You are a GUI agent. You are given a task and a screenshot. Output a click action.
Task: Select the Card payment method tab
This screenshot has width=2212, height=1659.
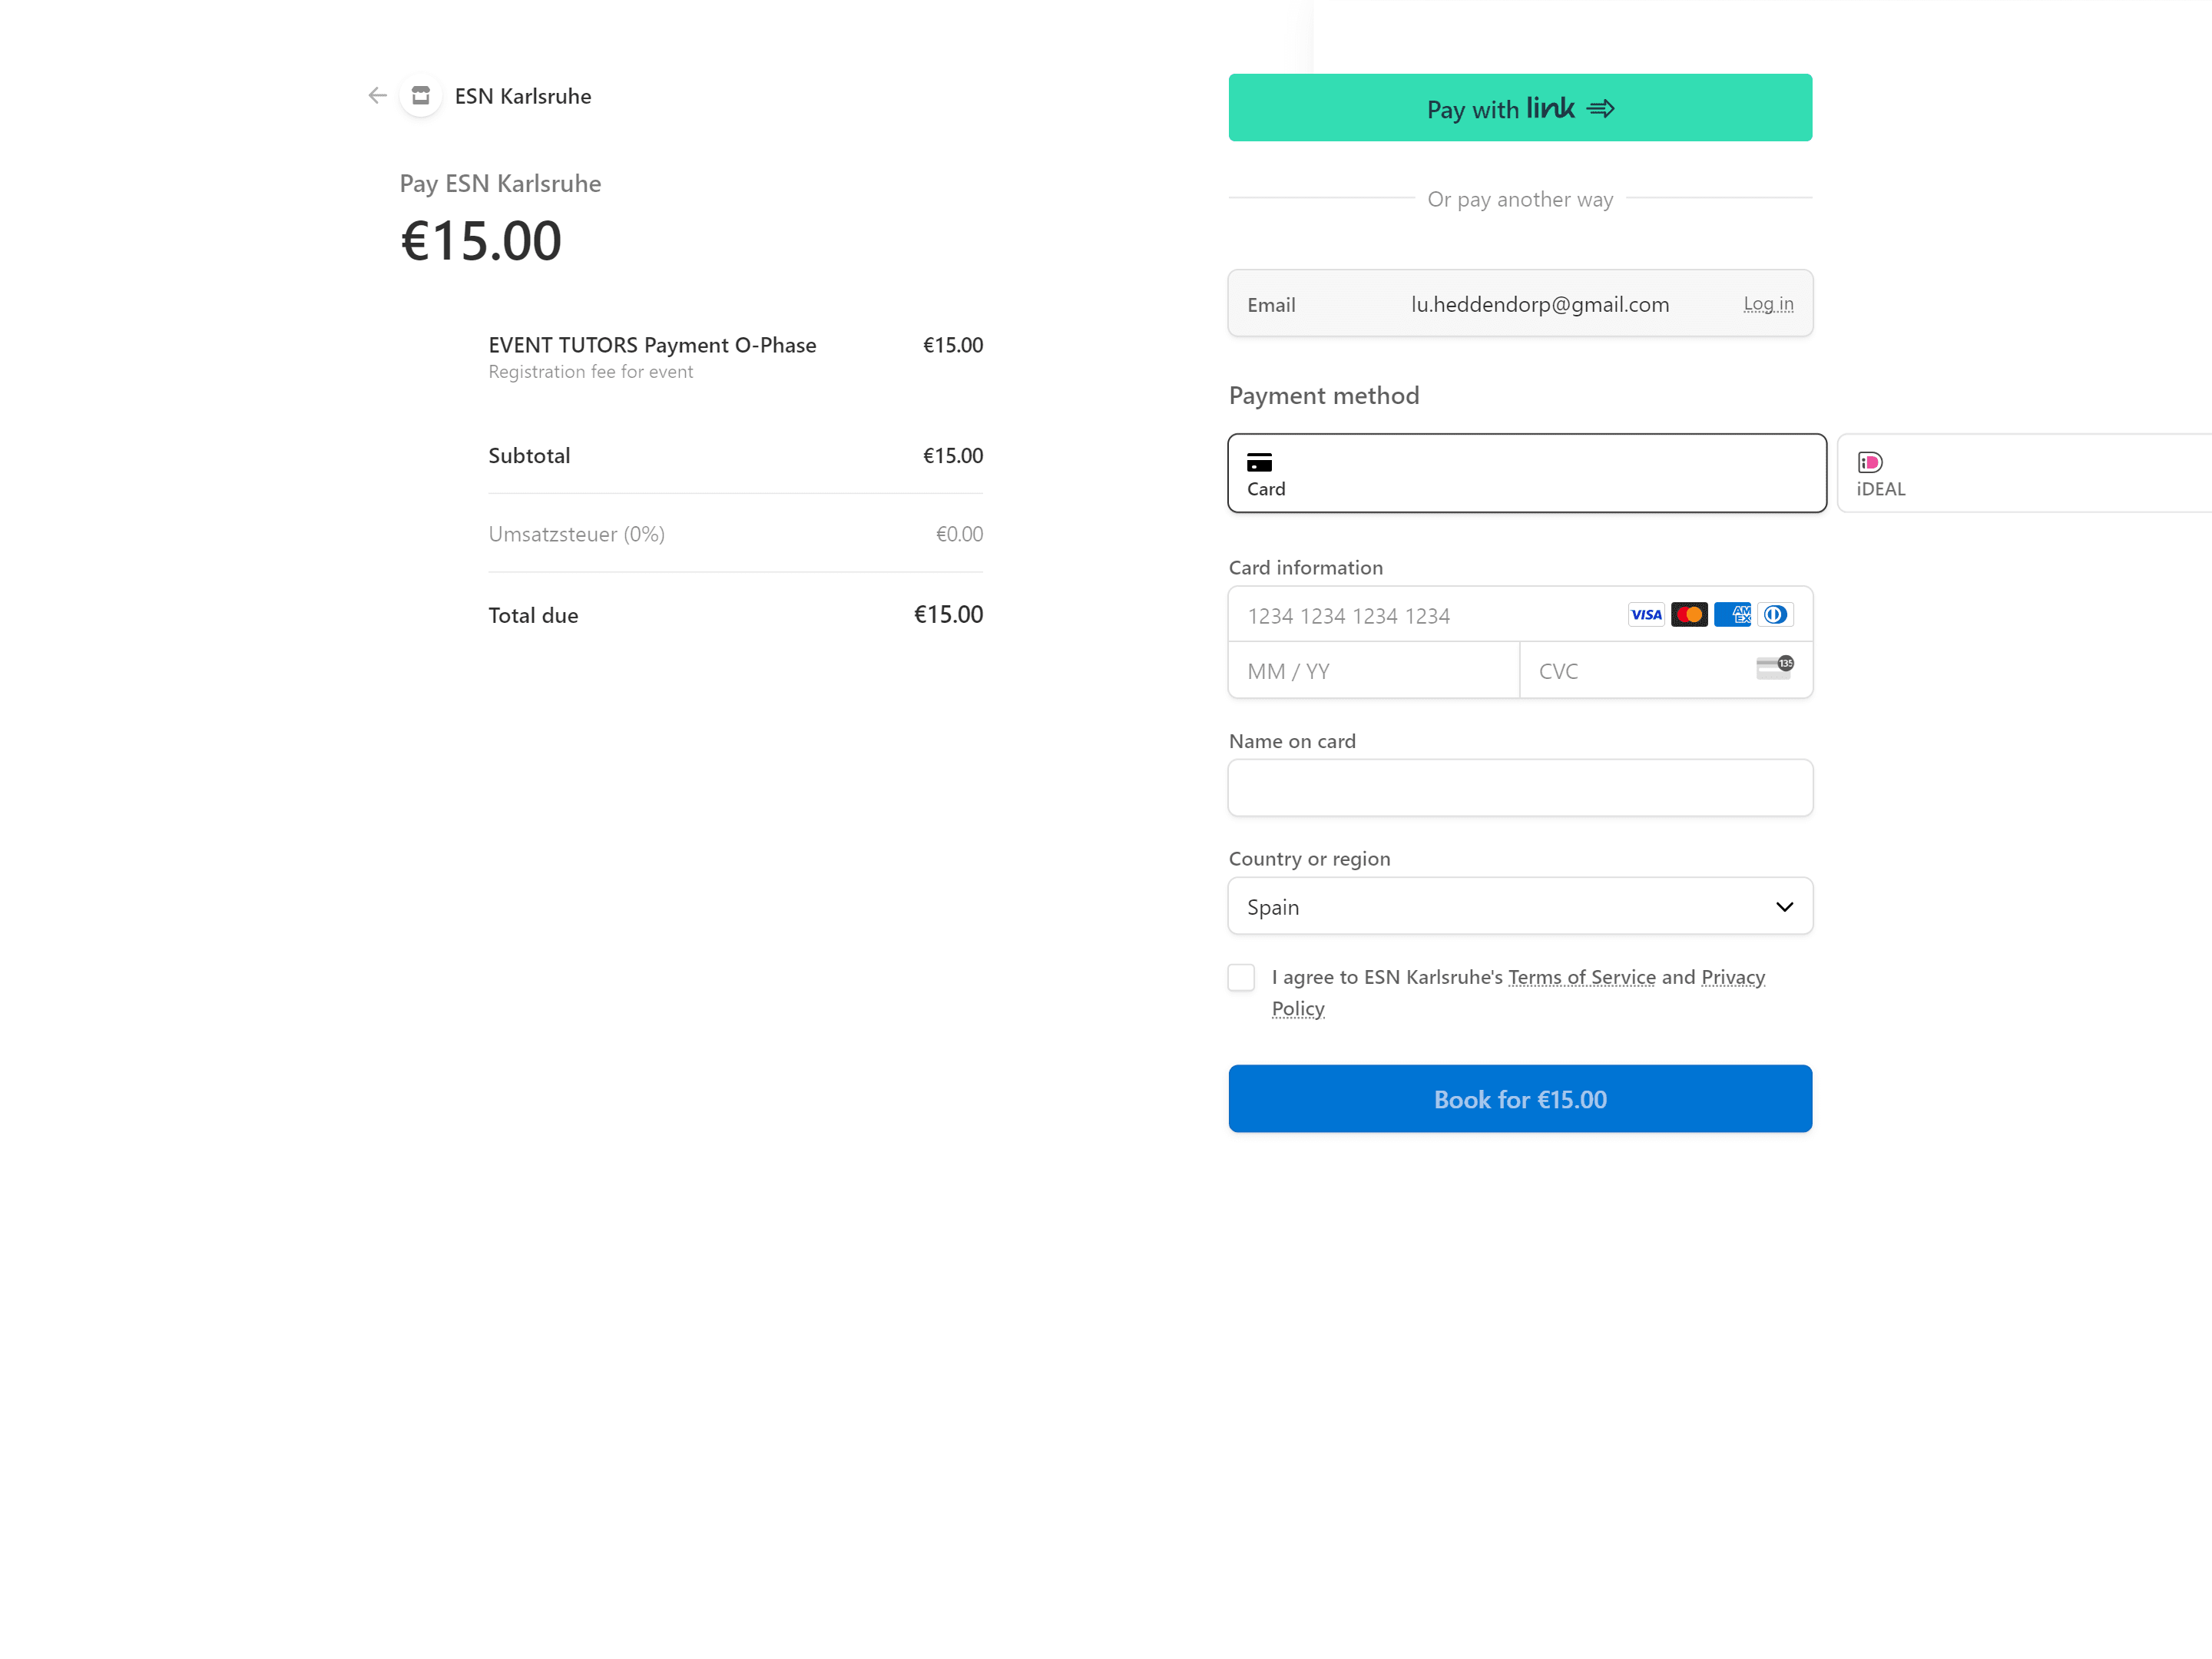point(1526,474)
